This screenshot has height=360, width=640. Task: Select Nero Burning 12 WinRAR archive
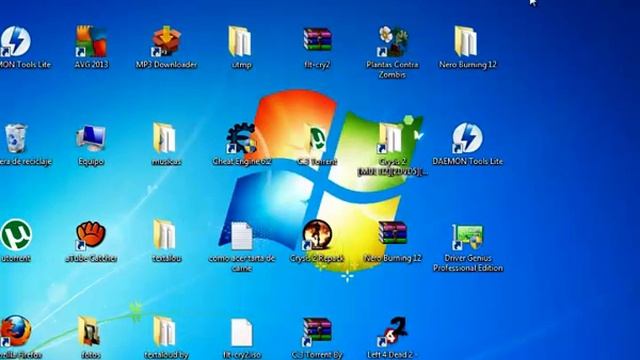(392, 233)
